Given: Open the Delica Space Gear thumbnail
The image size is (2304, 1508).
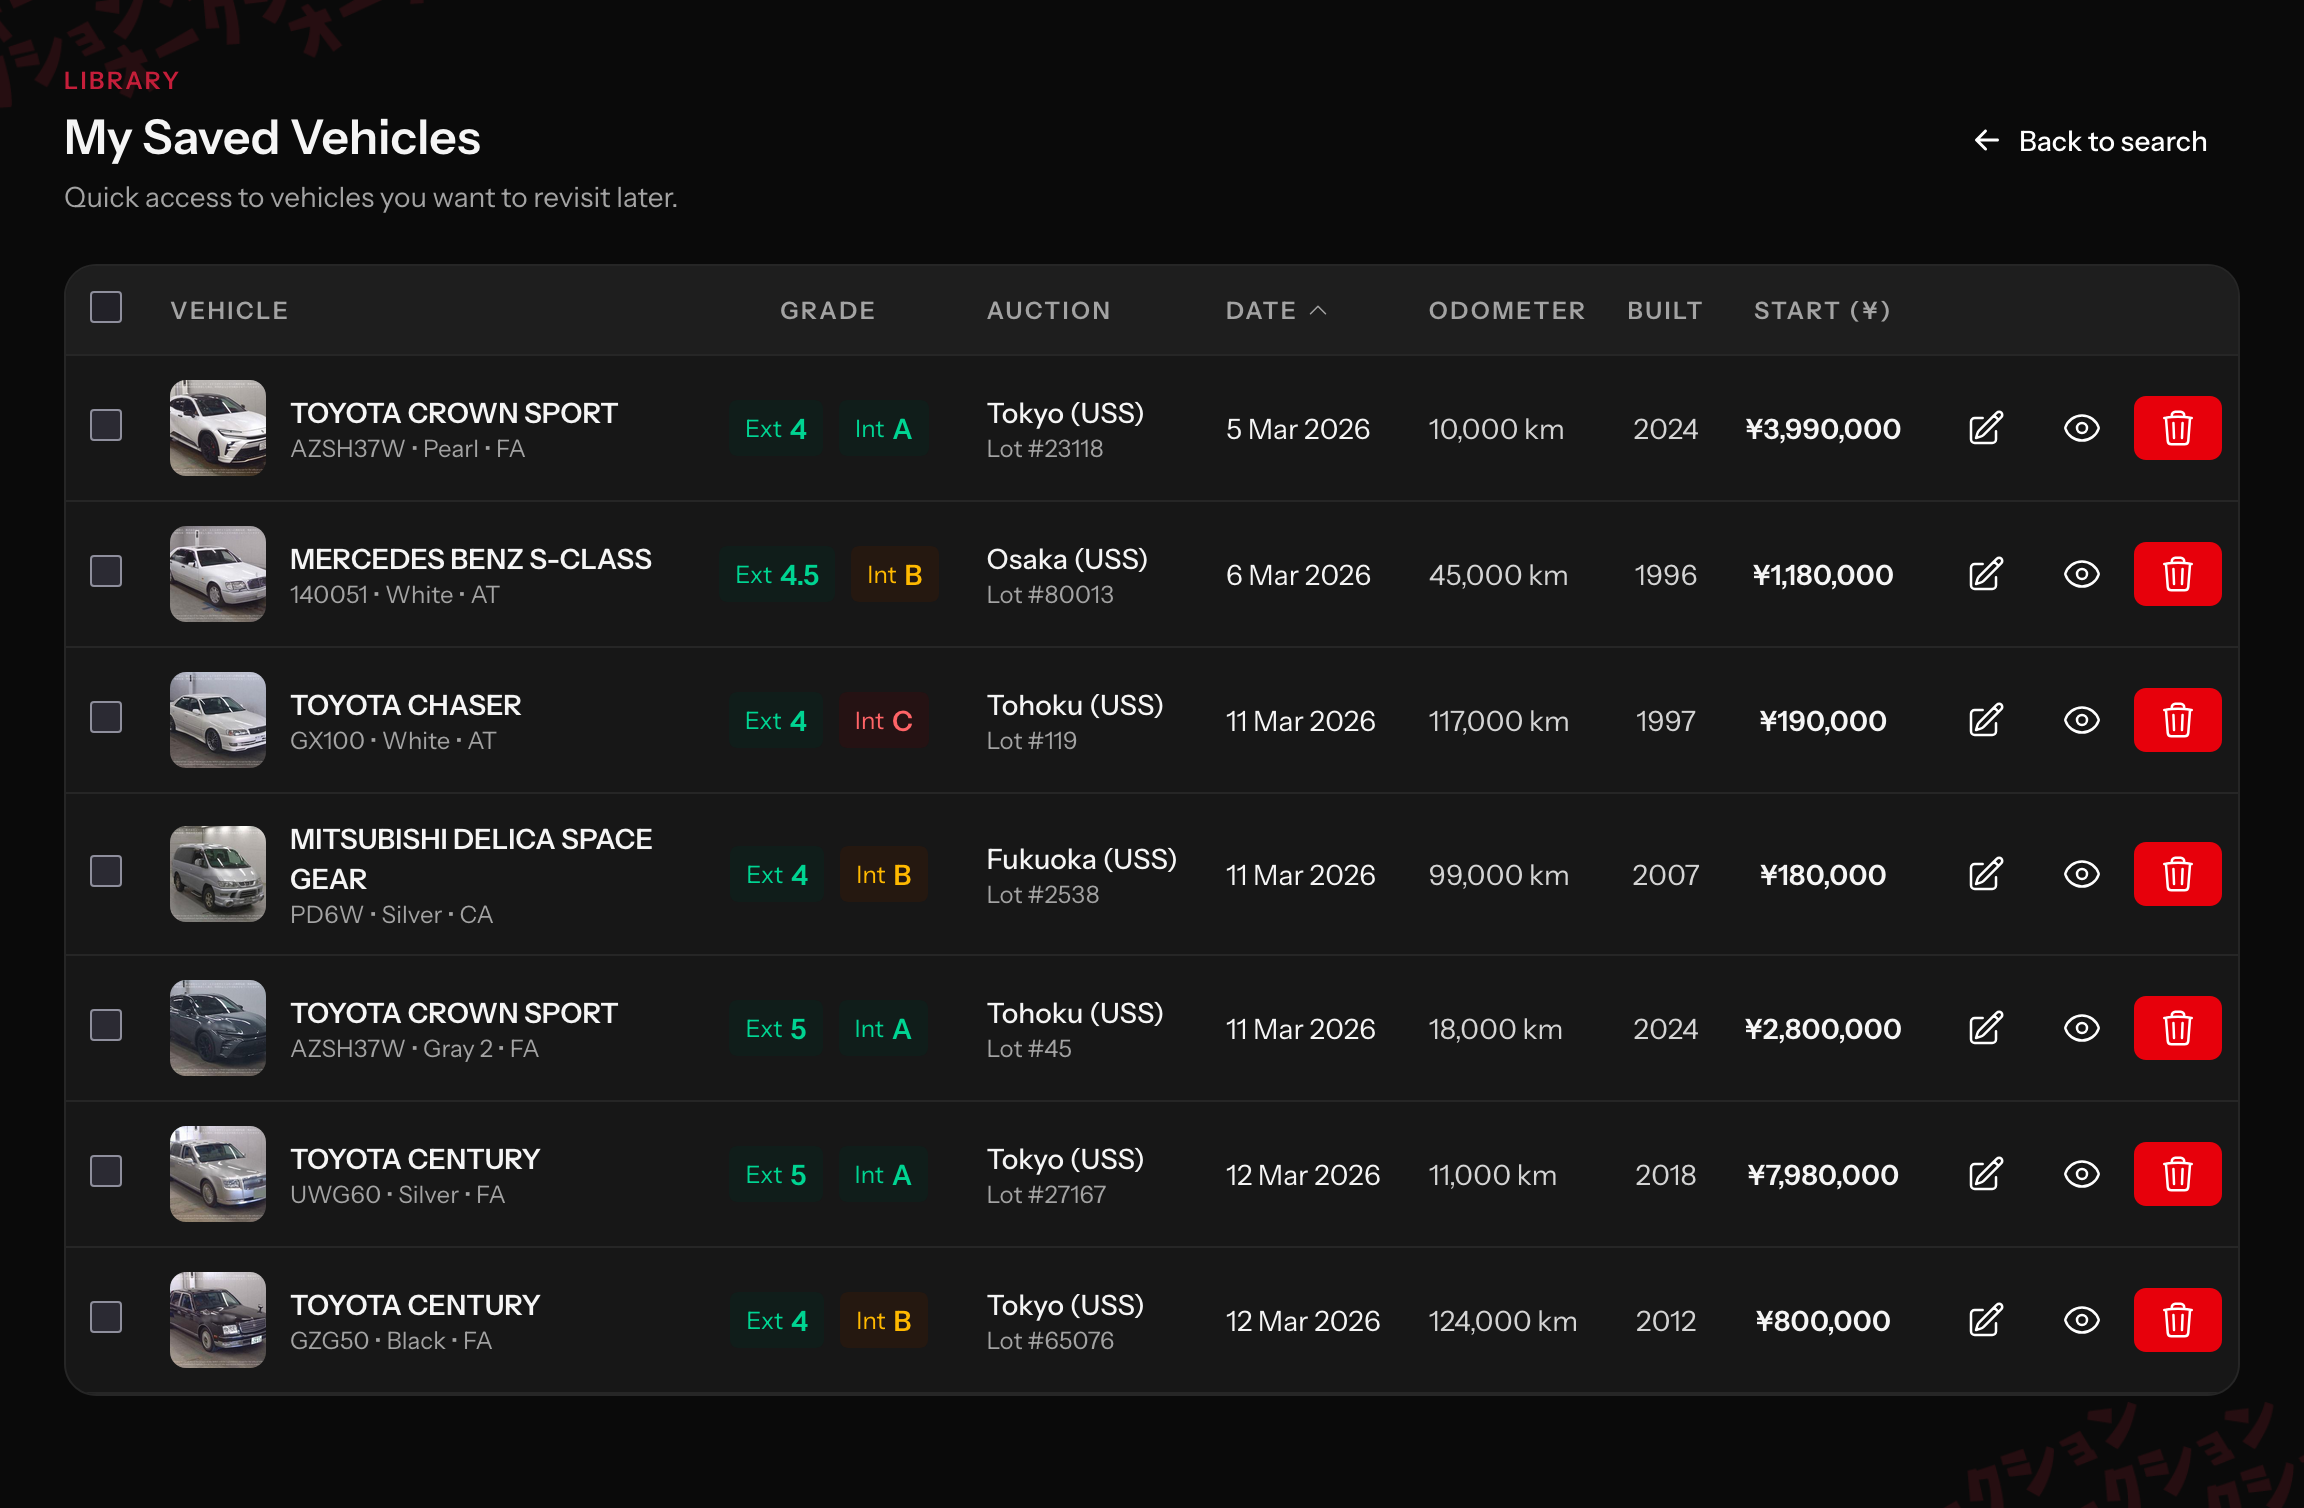Looking at the screenshot, I should pyautogui.click(x=218, y=874).
